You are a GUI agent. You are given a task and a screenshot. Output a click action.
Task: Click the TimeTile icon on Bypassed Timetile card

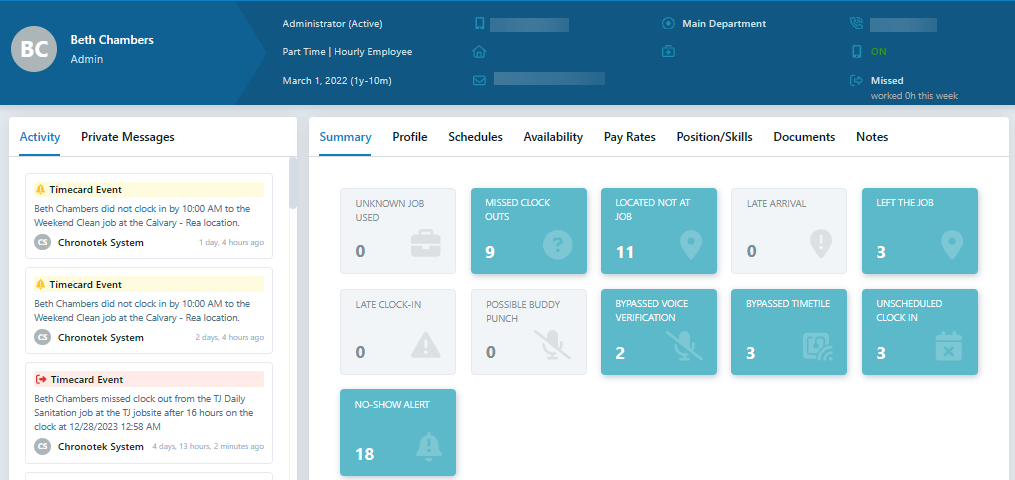[x=818, y=346]
